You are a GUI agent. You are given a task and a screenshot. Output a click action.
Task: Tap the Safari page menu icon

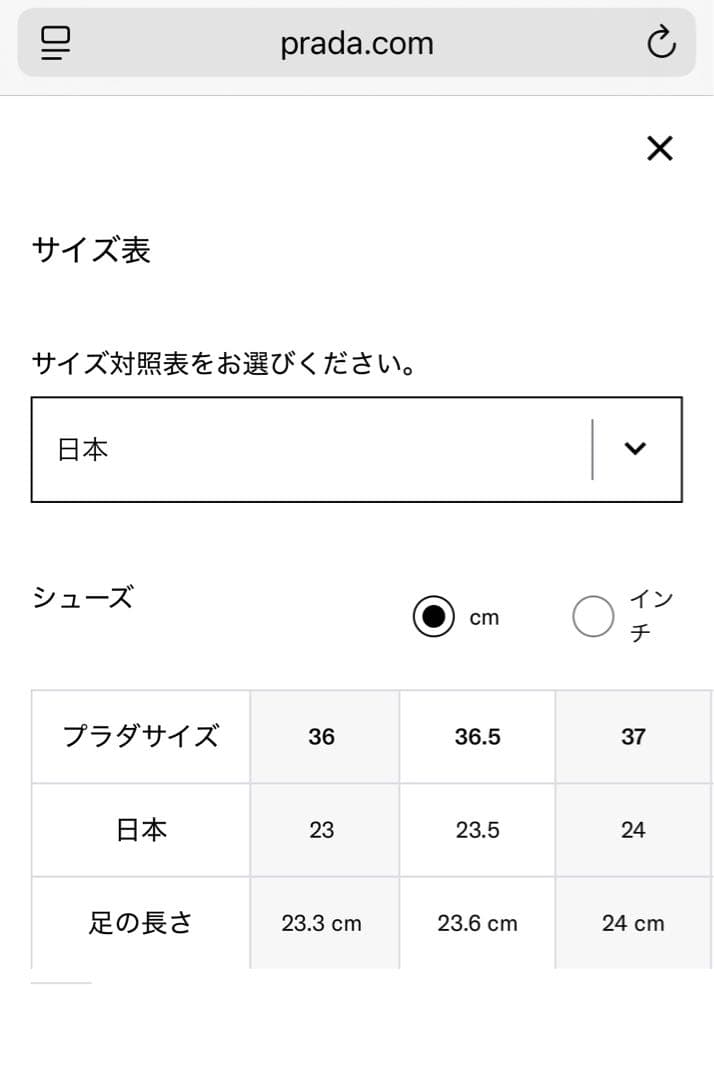[x=56, y=43]
